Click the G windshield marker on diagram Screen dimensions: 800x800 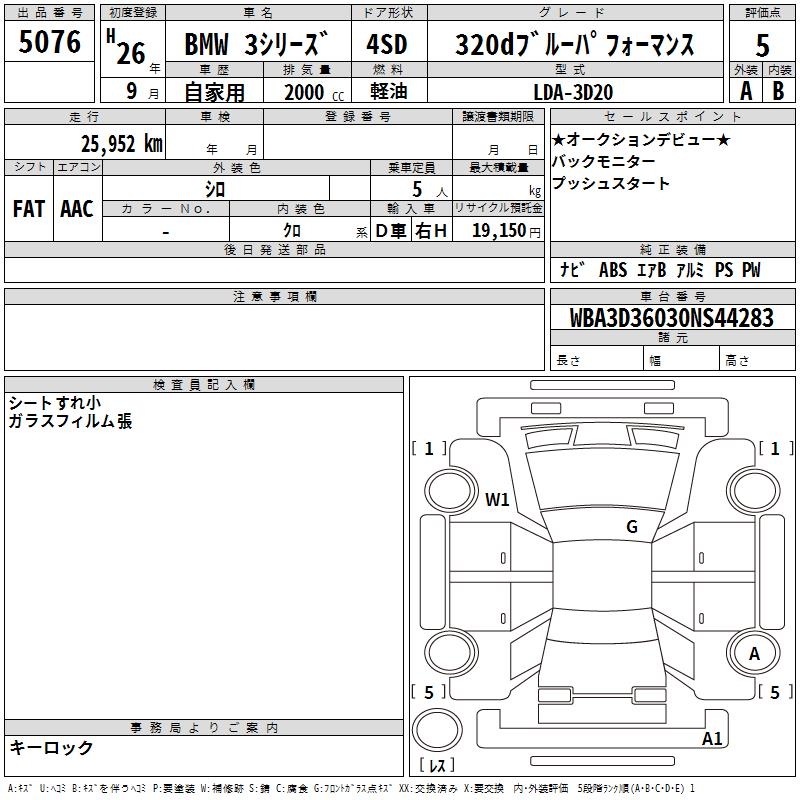631,527
